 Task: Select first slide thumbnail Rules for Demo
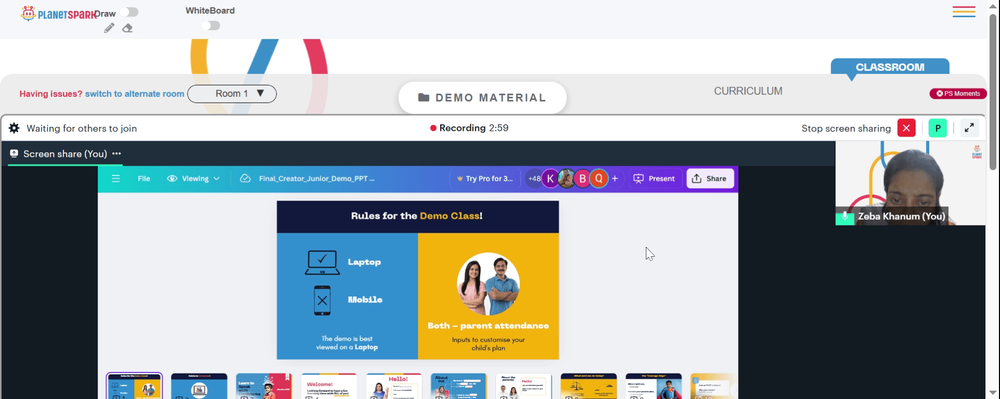135,386
